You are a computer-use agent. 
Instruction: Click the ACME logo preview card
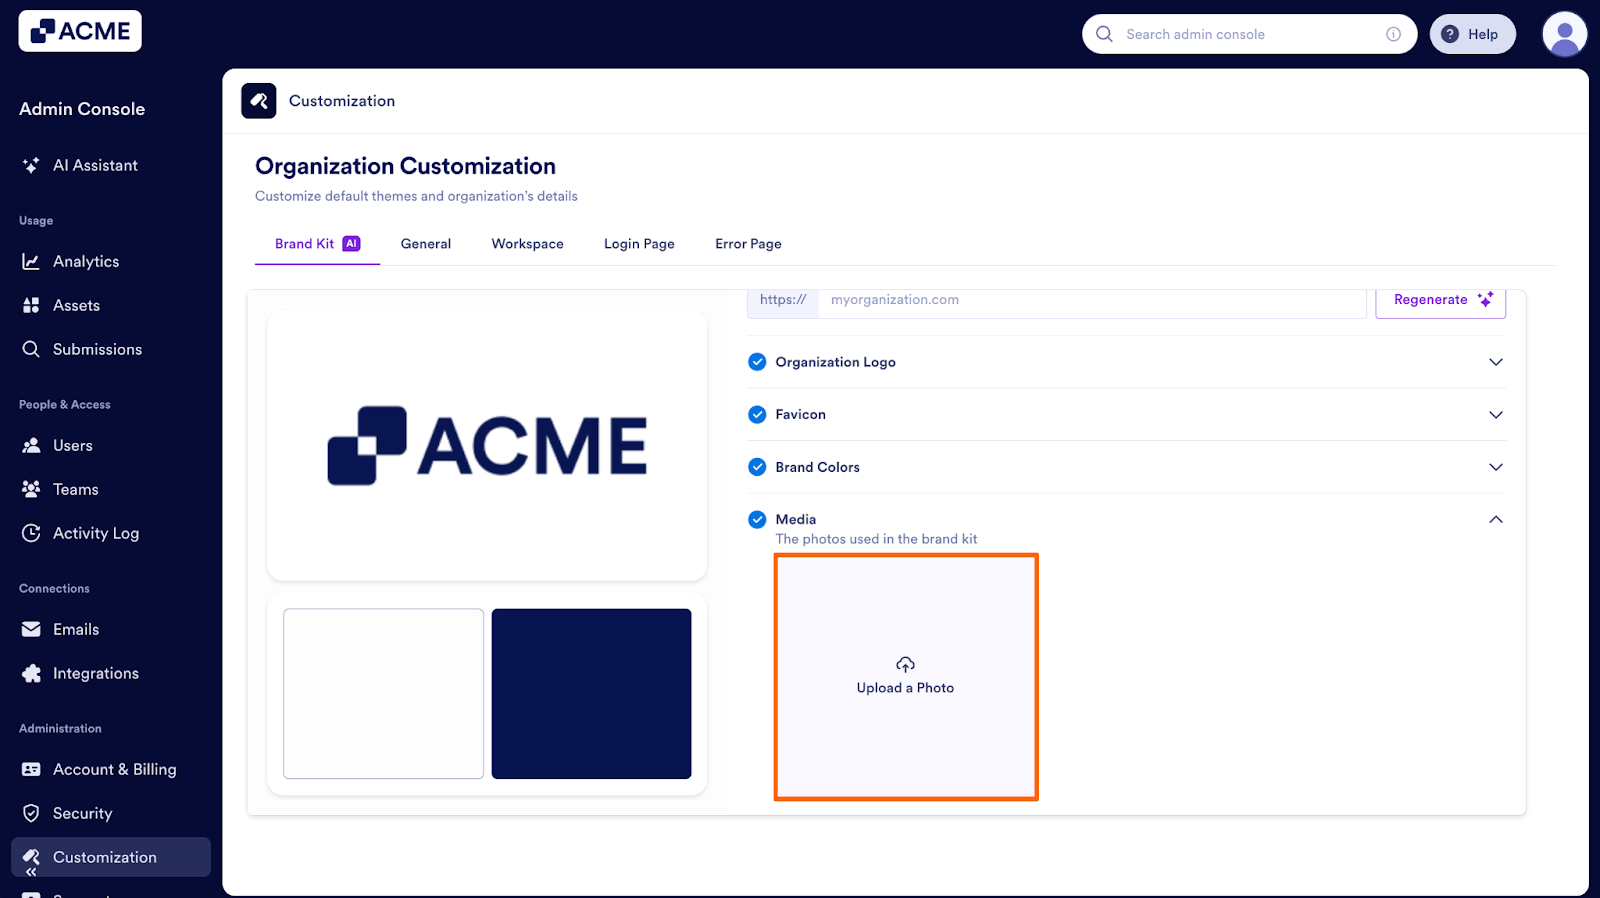click(x=487, y=446)
